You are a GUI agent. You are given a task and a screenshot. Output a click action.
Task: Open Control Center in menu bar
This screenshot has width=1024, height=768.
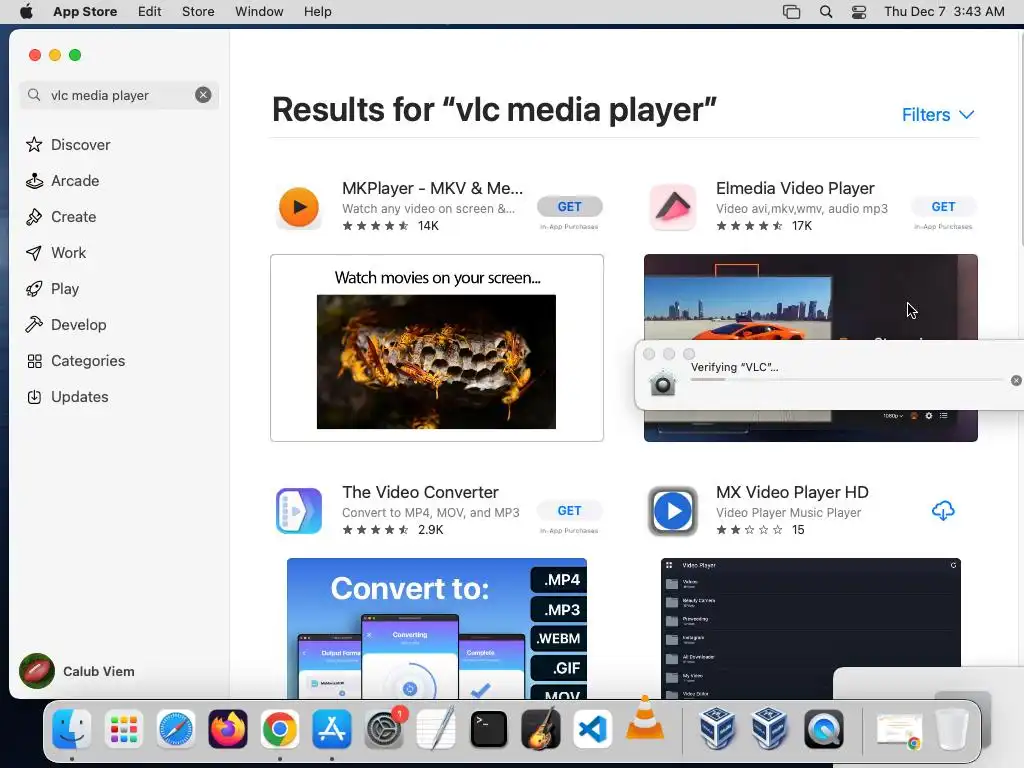pos(859,12)
